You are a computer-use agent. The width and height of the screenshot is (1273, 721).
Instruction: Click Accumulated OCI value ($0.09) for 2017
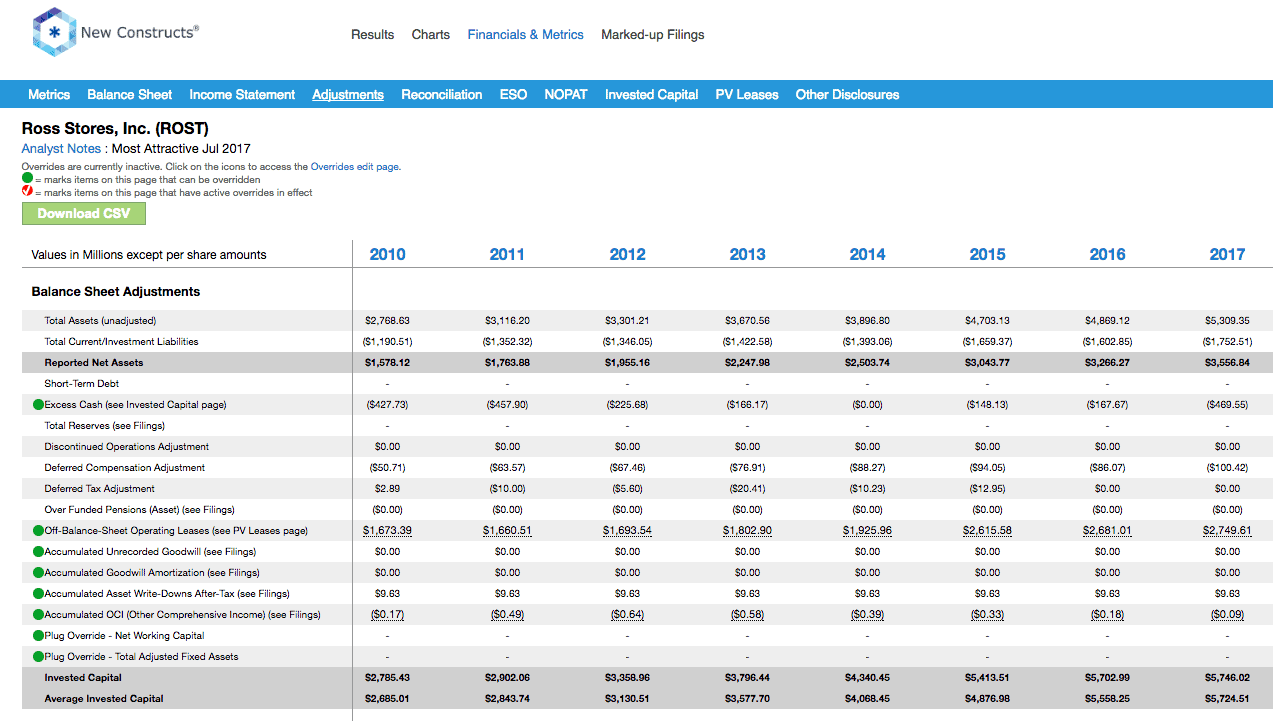click(1227, 615)
